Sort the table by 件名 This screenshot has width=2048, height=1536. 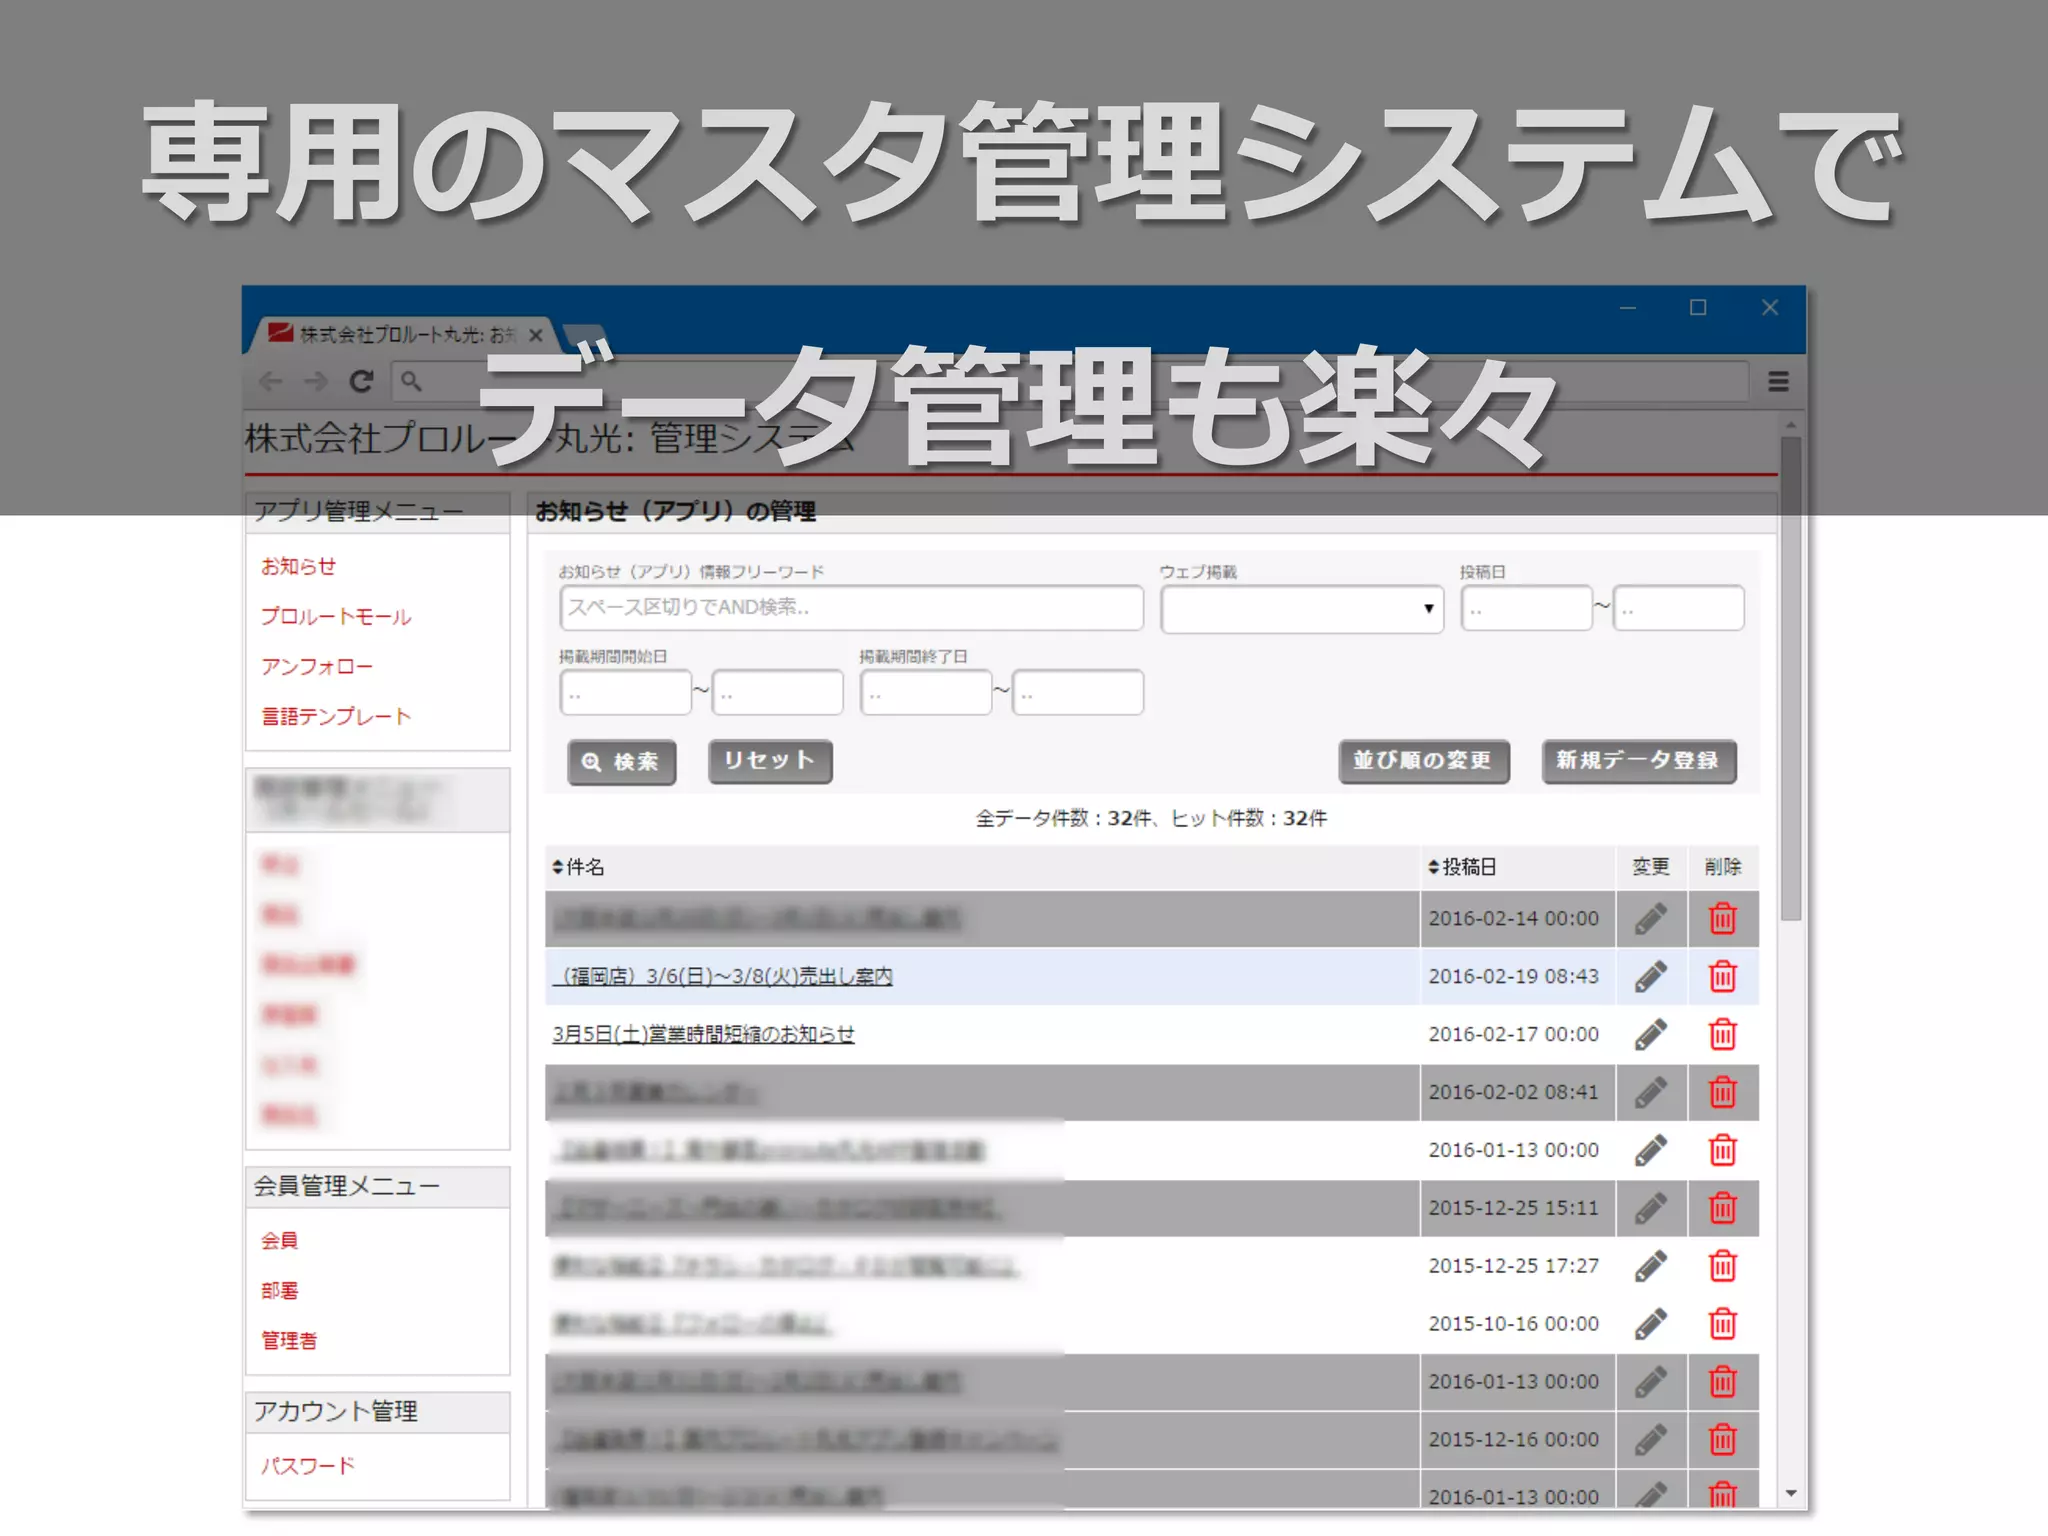click(x=578, y=867)
